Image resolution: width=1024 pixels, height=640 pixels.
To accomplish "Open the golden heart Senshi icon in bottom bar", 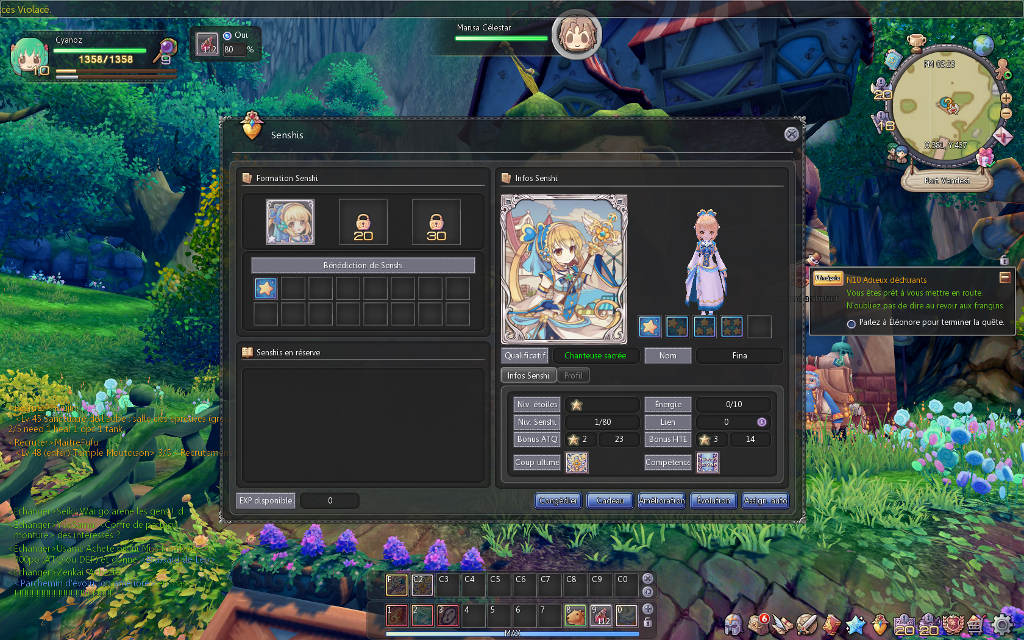I will point(880,625).
